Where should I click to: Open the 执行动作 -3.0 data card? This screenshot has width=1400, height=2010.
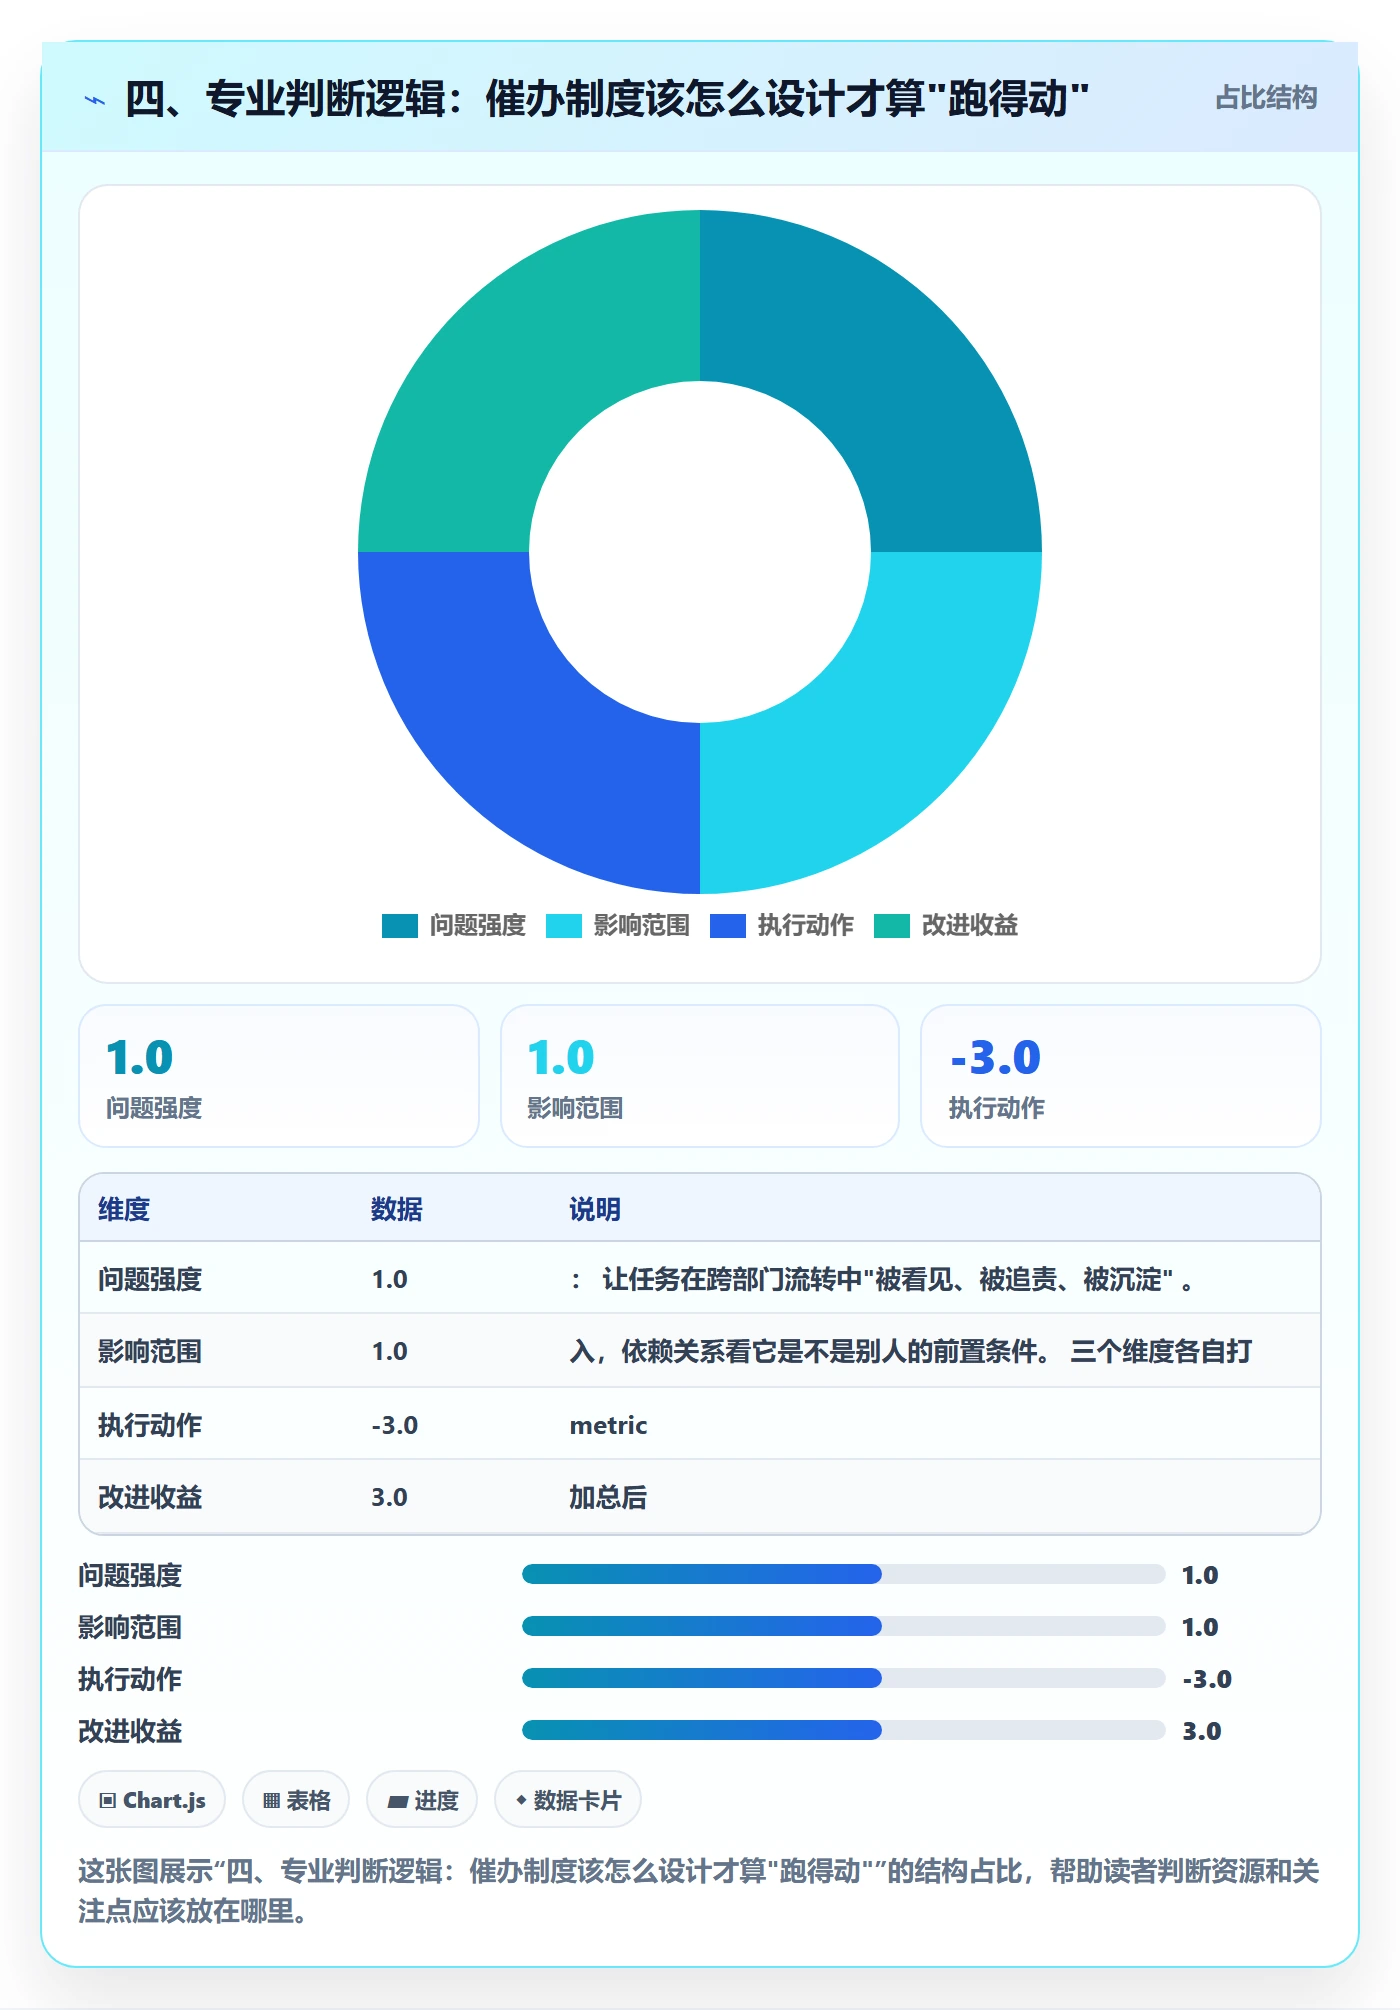click(1121, 1076)
